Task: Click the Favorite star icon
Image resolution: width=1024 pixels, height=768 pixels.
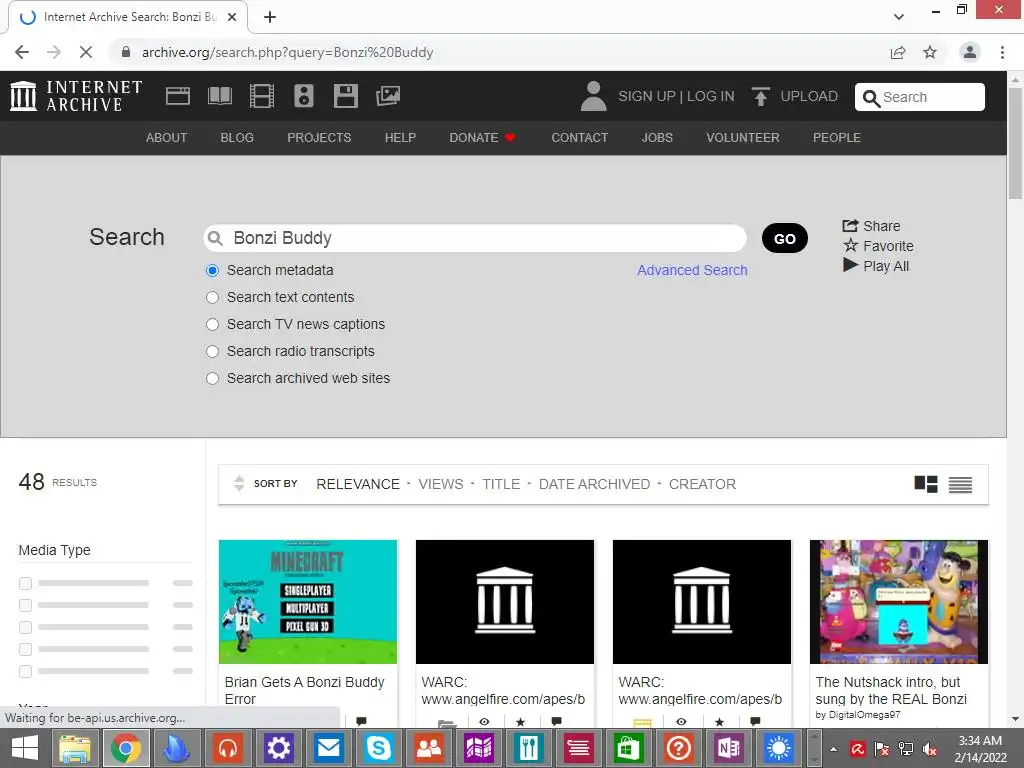Action: click(x=850, y=246)
